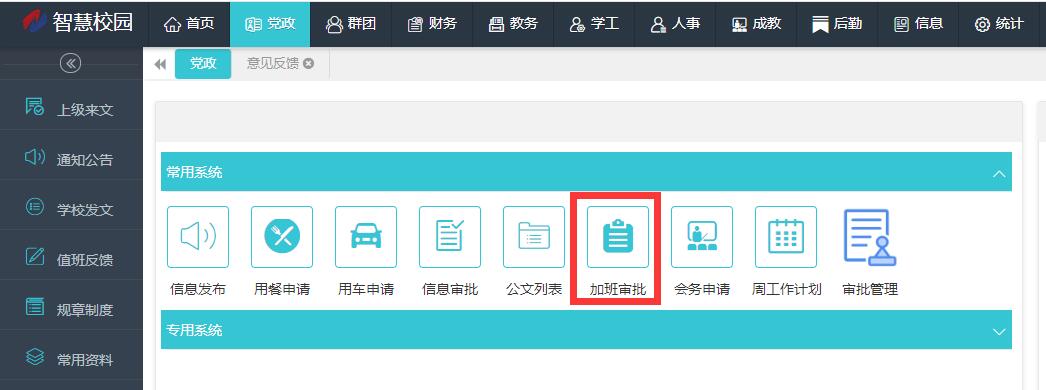Viewport: 1046px width, 390px height.
Task: Open 统计 in top navigation
Action: tap(999, 24)
